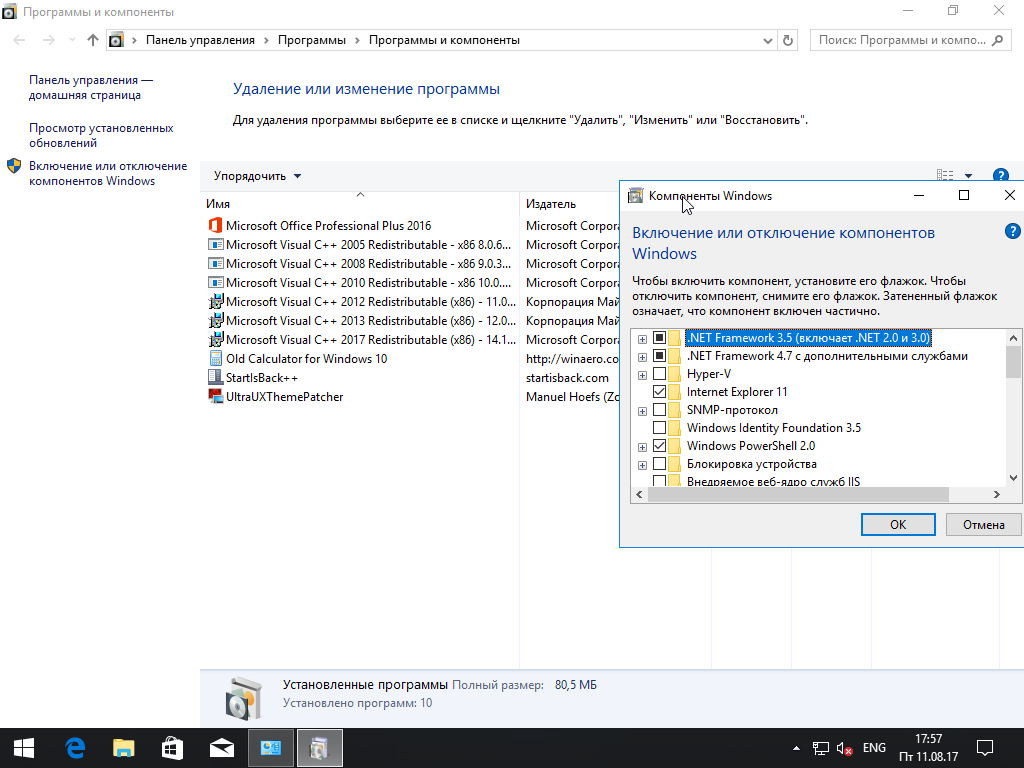Open the Action Center notifications icon
Image resolution: width=1024 pixels, height=768 pixels.
[x=984, y=748]
